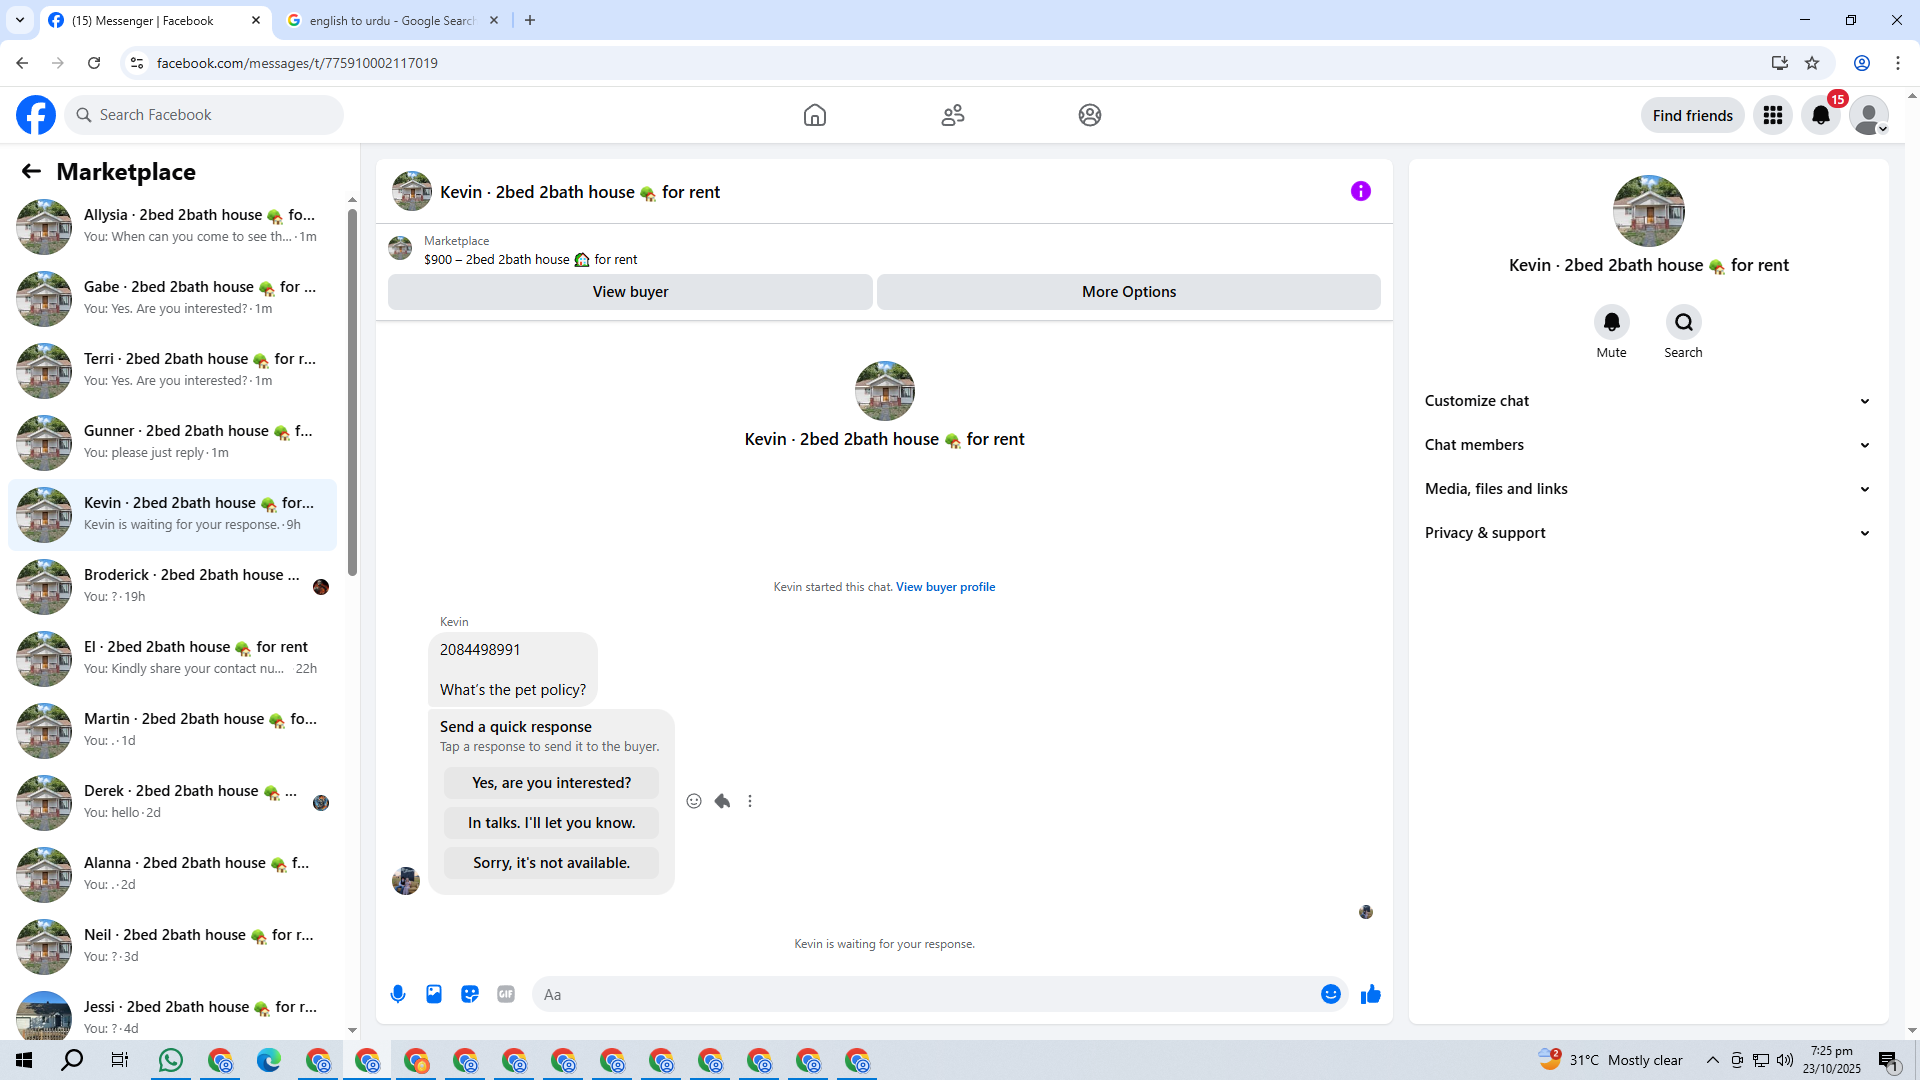Attach a photo with the image icon
This screenshot has width=1920, height=1080.
coord(434,994)
